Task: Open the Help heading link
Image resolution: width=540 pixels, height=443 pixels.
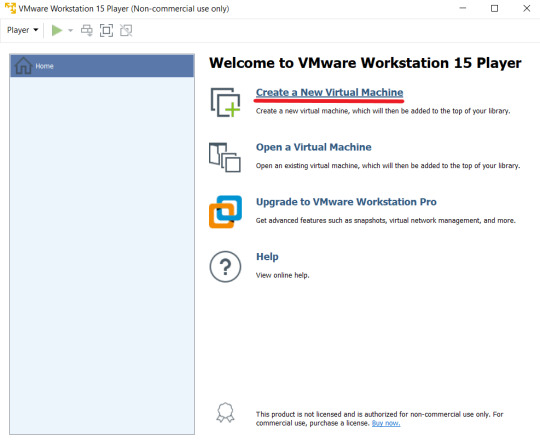Action: pyautogui.click(x=267, y=257)
